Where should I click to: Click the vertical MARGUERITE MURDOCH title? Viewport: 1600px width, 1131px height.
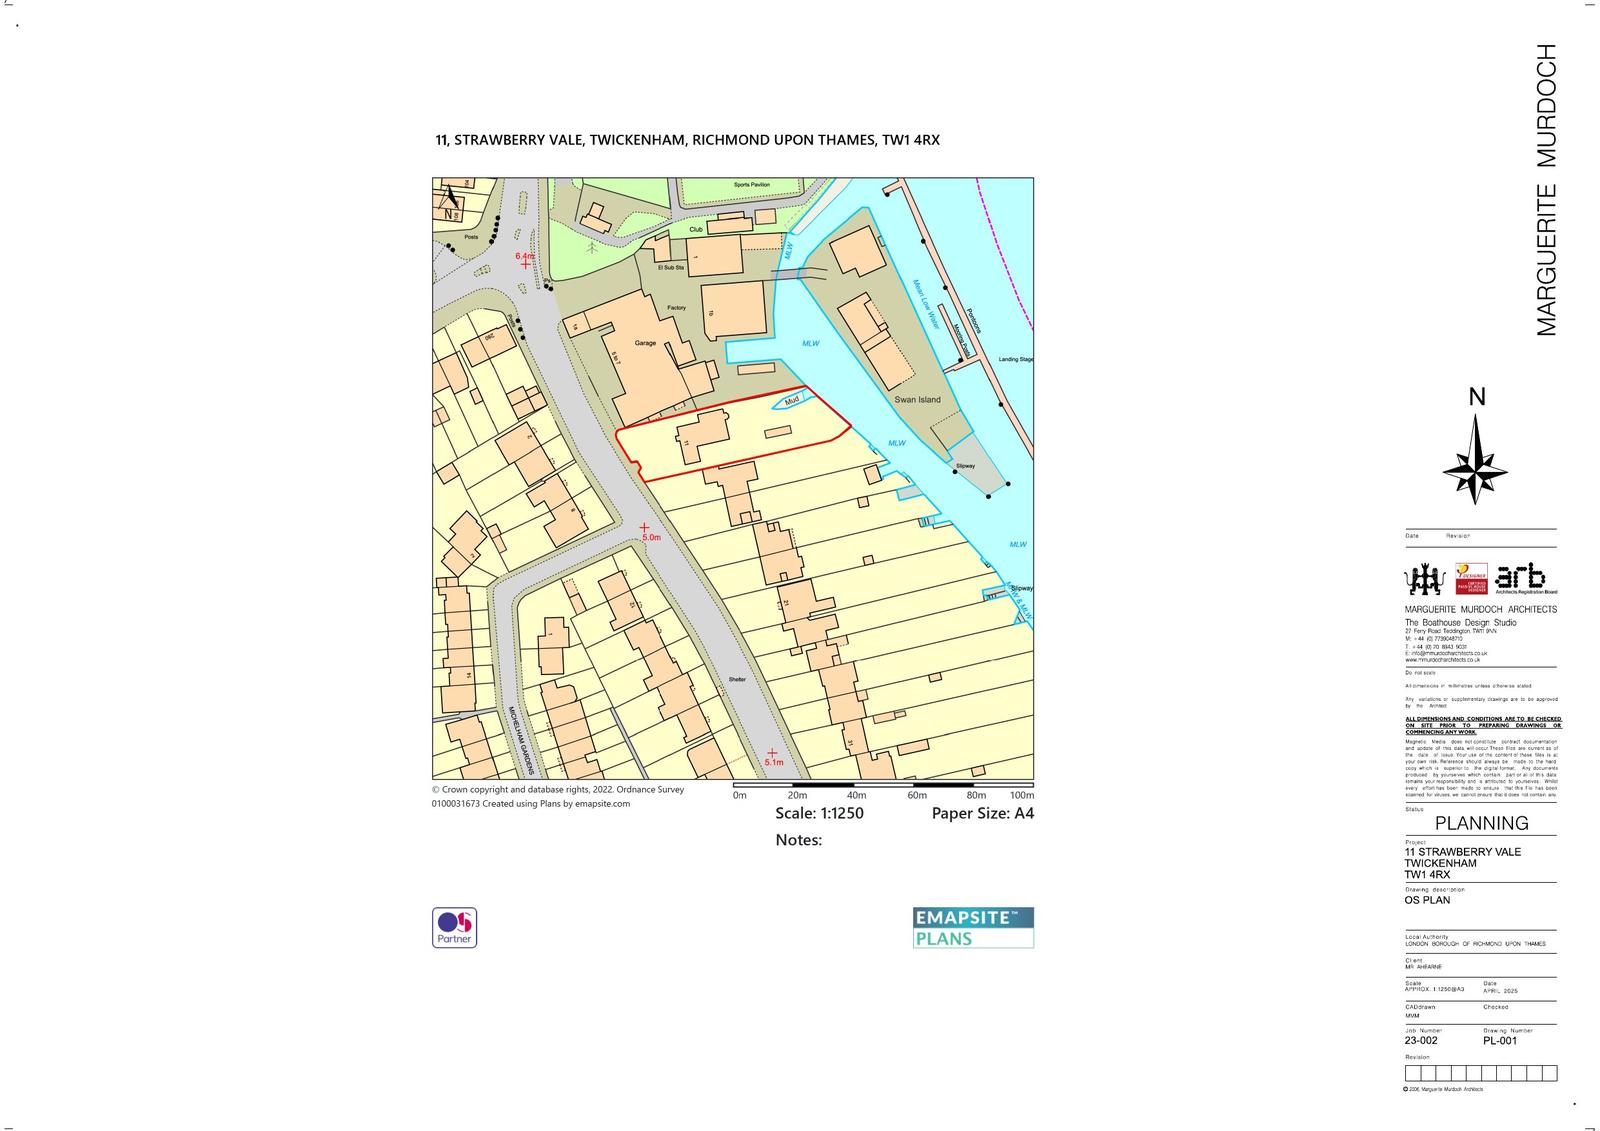tap(1546, 190)
